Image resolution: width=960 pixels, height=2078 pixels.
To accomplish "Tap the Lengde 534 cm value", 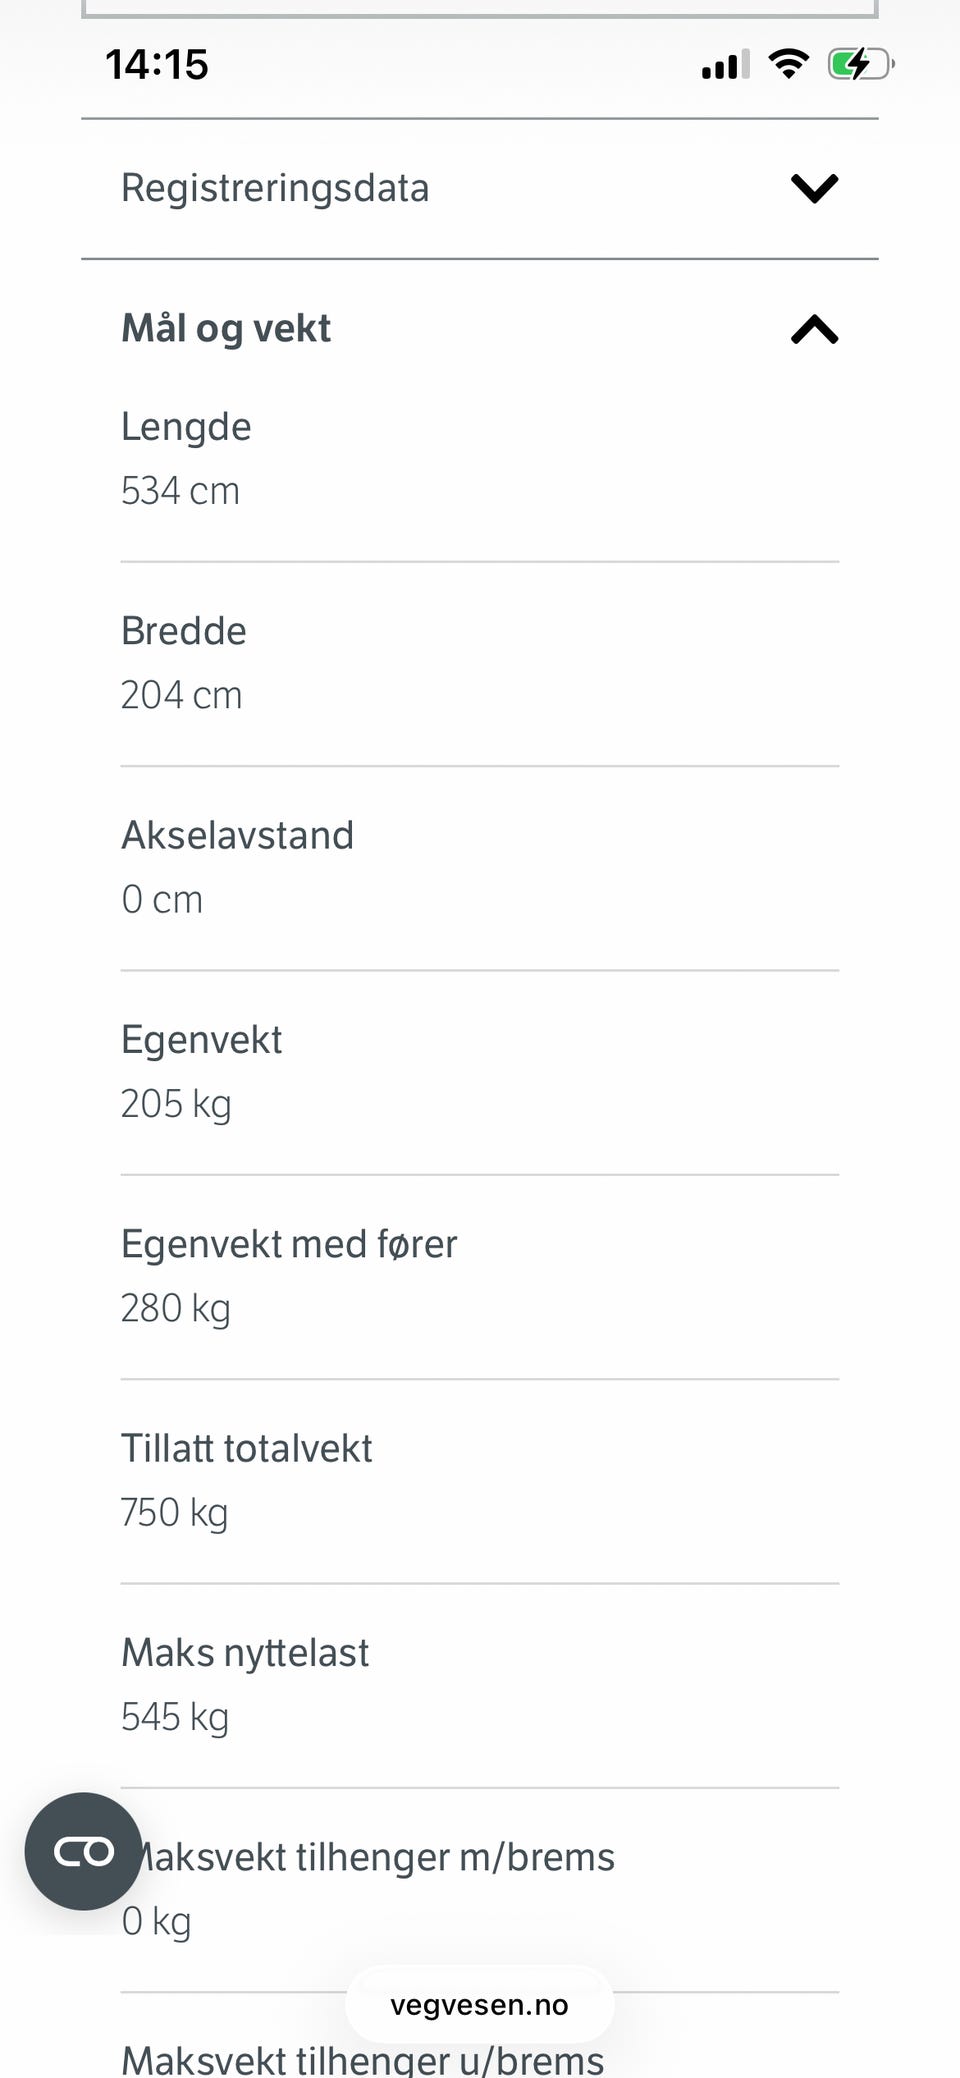I will point(180,491).
